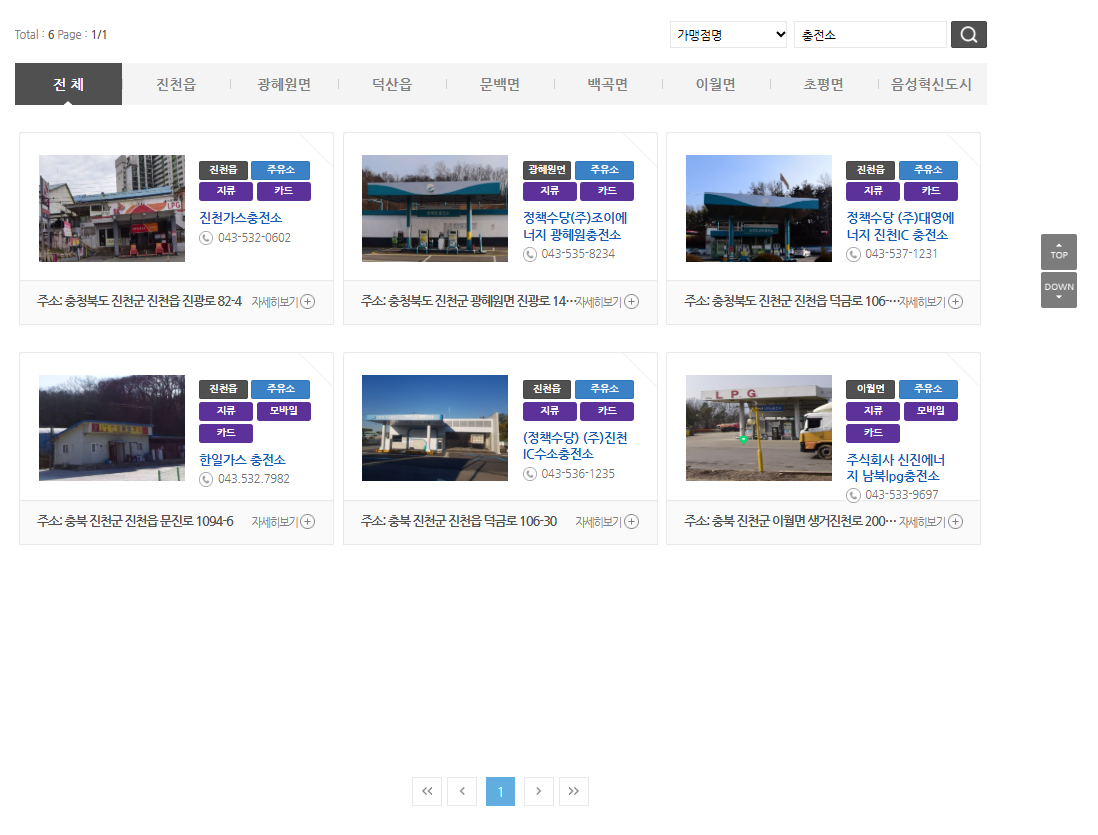Click the next page arrow in pagination
The width and height of the screenshot is (1098, 835).
click(538, 791)
